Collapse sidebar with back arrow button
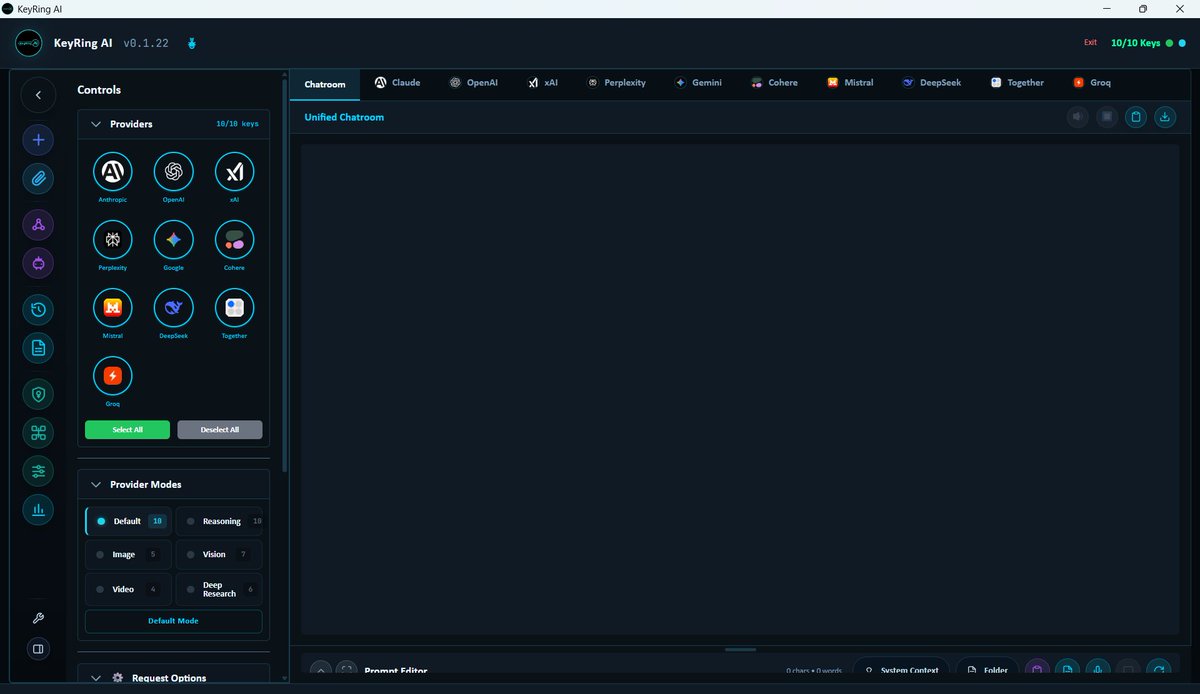 coord(38,95)
